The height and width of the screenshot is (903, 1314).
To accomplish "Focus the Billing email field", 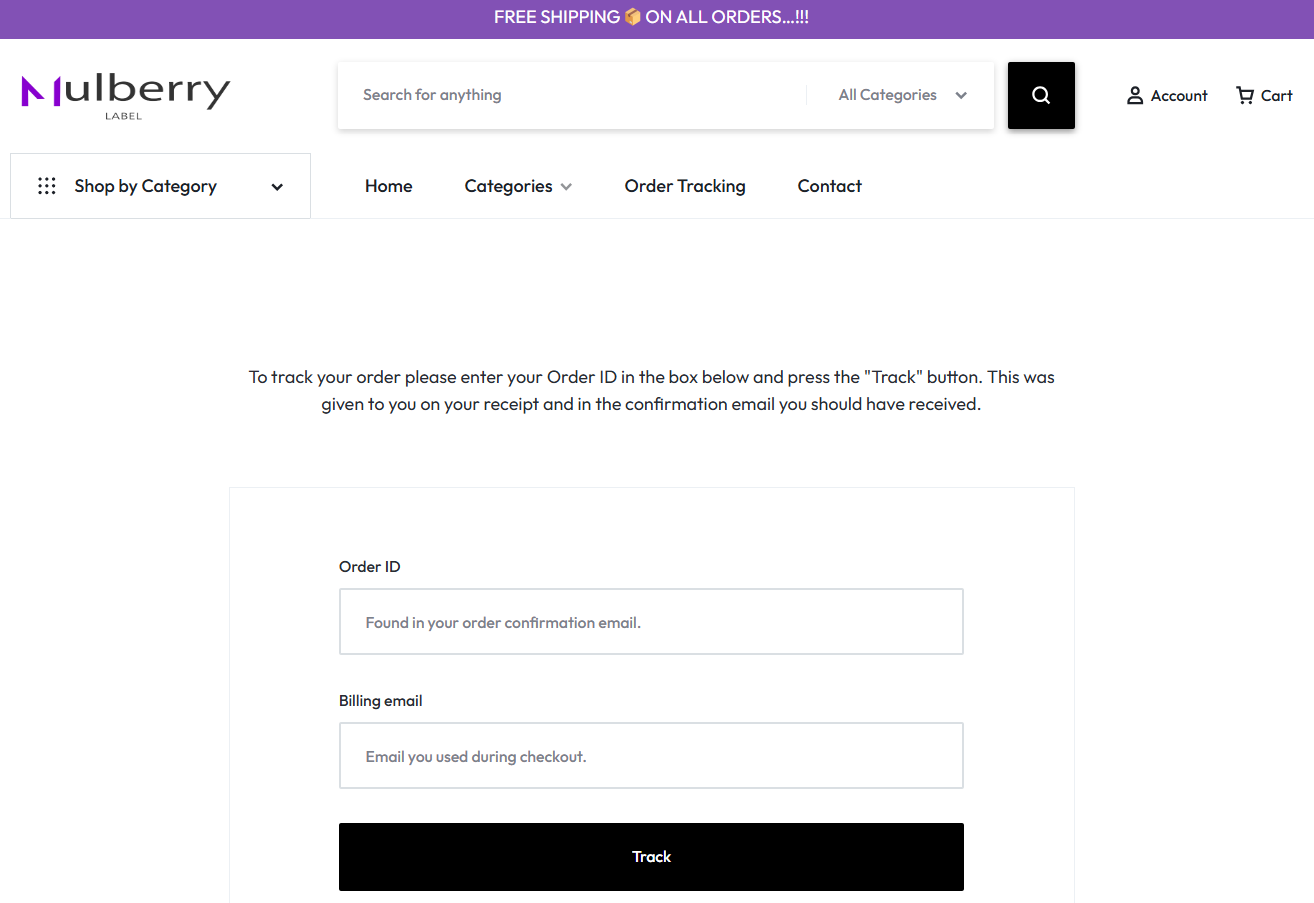I will tap(651, 756).
